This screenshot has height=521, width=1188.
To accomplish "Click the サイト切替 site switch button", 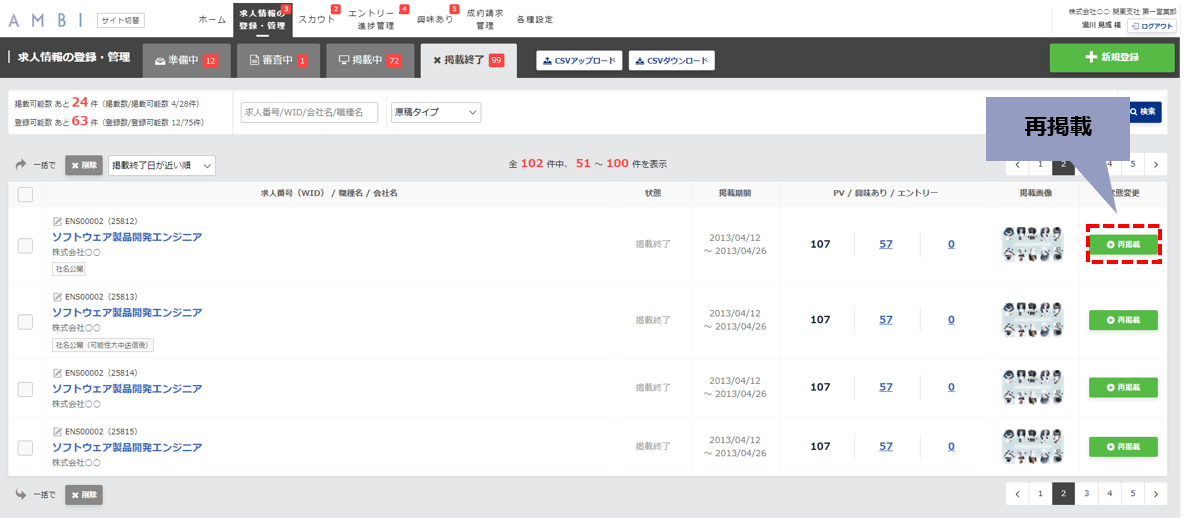I will (x=121, y=20).
